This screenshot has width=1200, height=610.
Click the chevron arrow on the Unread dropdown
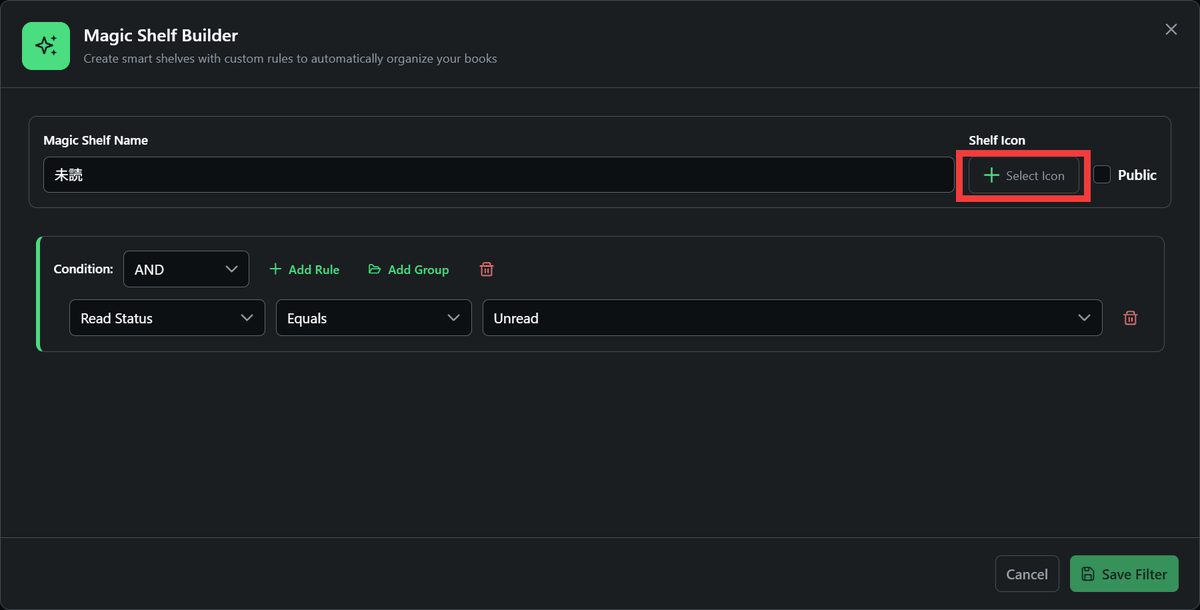point(1084,318)
